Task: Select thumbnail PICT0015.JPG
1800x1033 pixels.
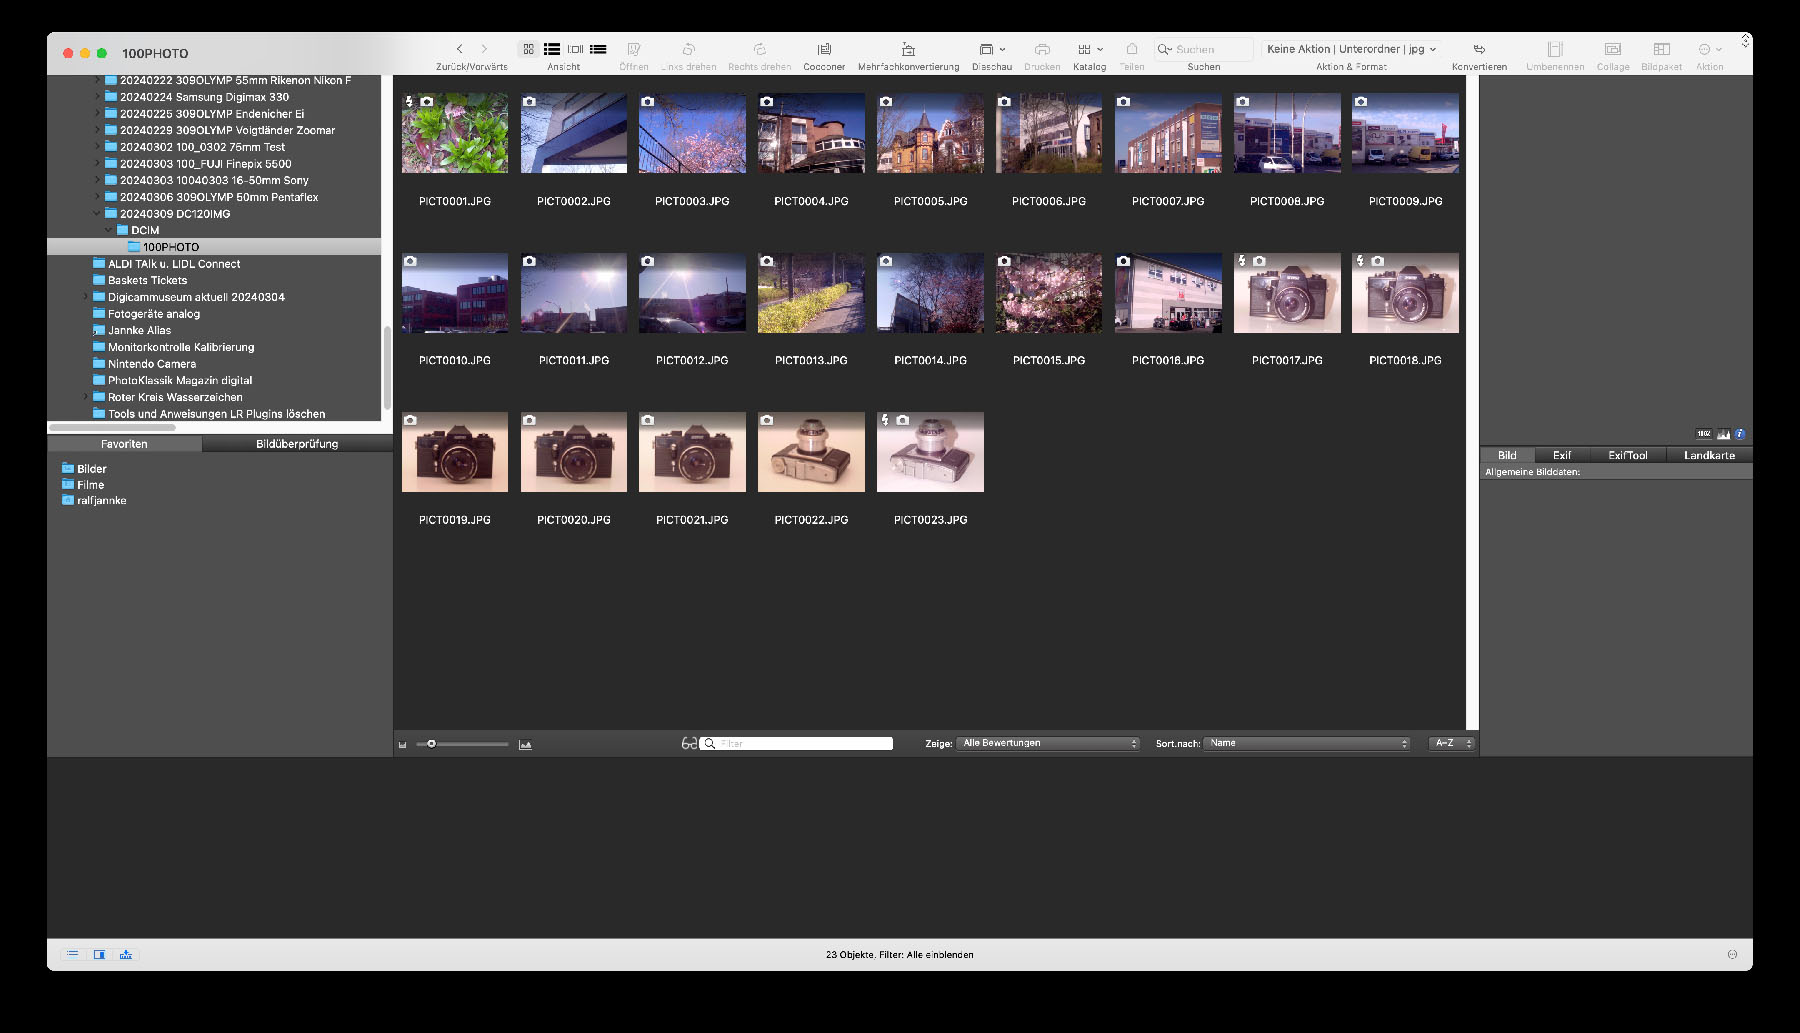Action: pos(1049,293)
